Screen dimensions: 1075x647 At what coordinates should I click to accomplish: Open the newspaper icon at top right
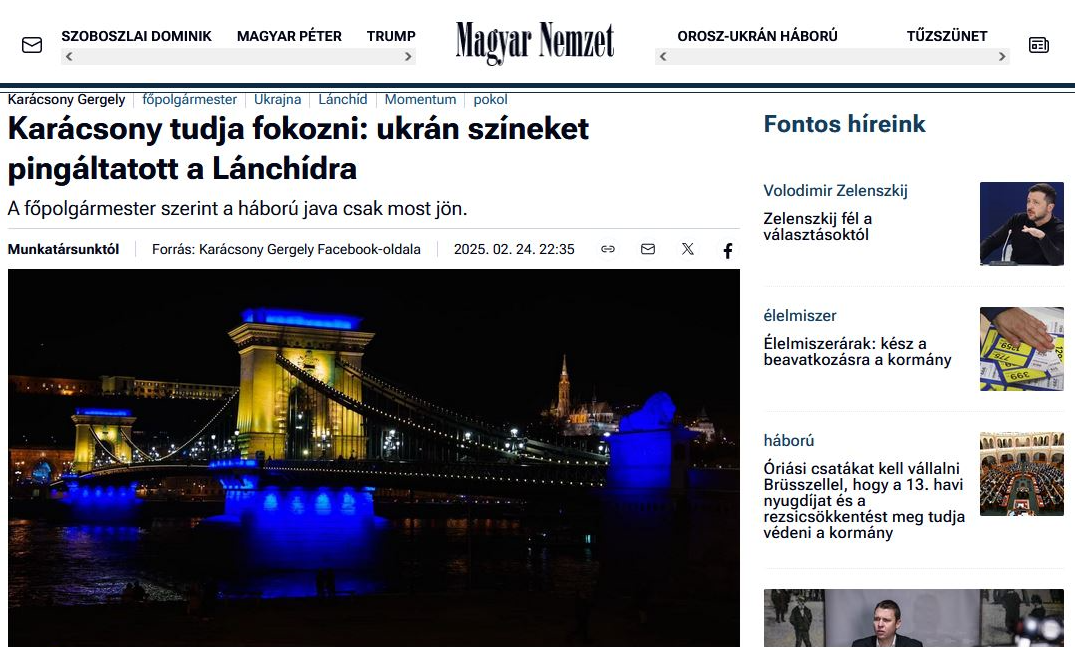click(1039, 45)
